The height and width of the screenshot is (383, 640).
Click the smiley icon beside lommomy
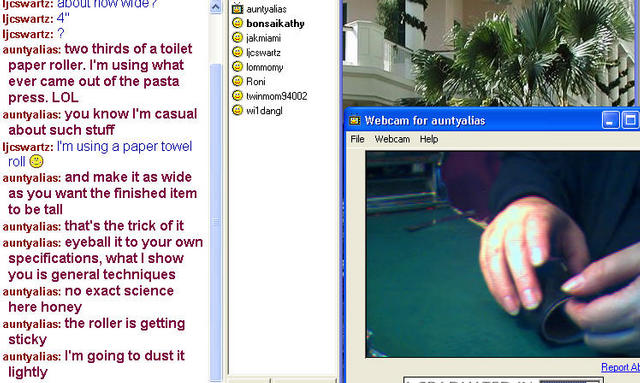(237, 67)
